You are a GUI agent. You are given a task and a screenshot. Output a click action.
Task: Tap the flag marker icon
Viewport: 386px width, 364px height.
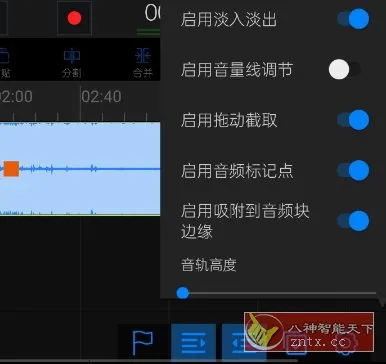[143, 343]
